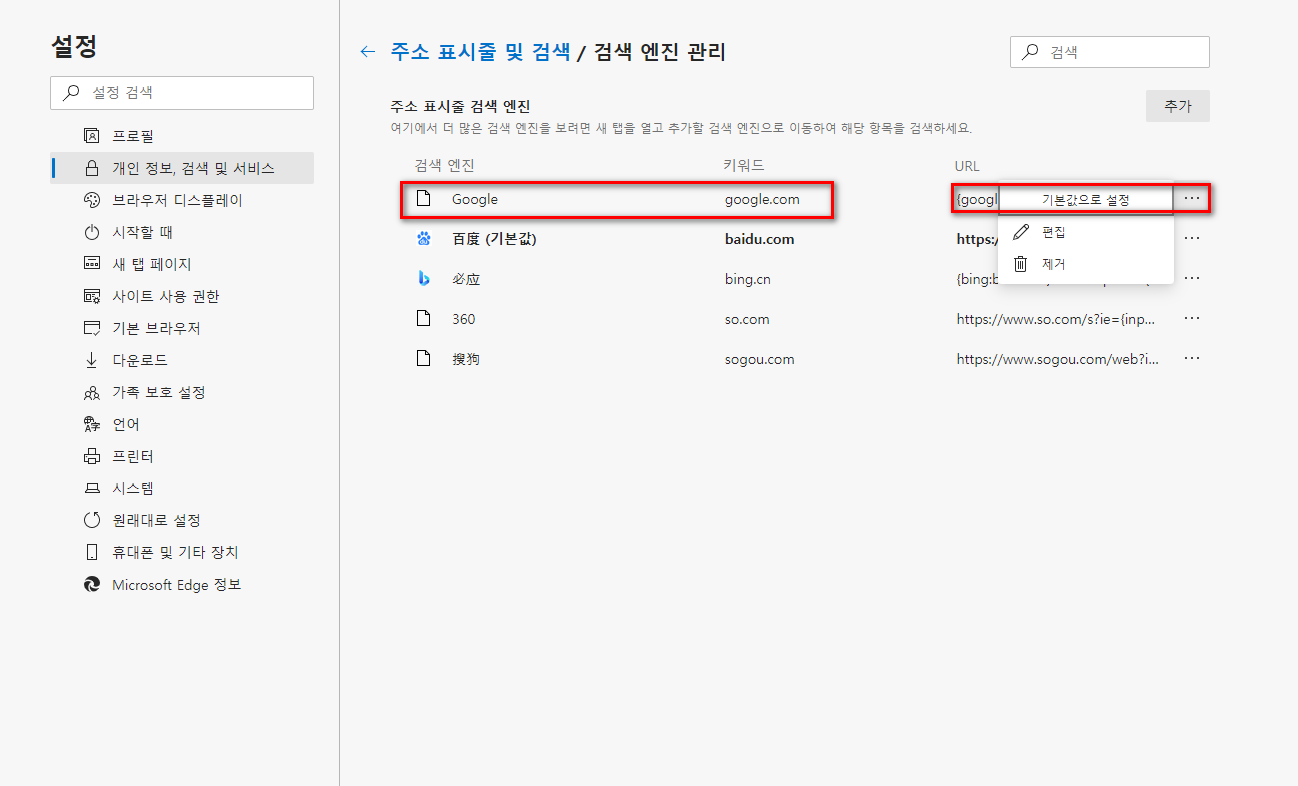Click the 추가 button

1178,106
